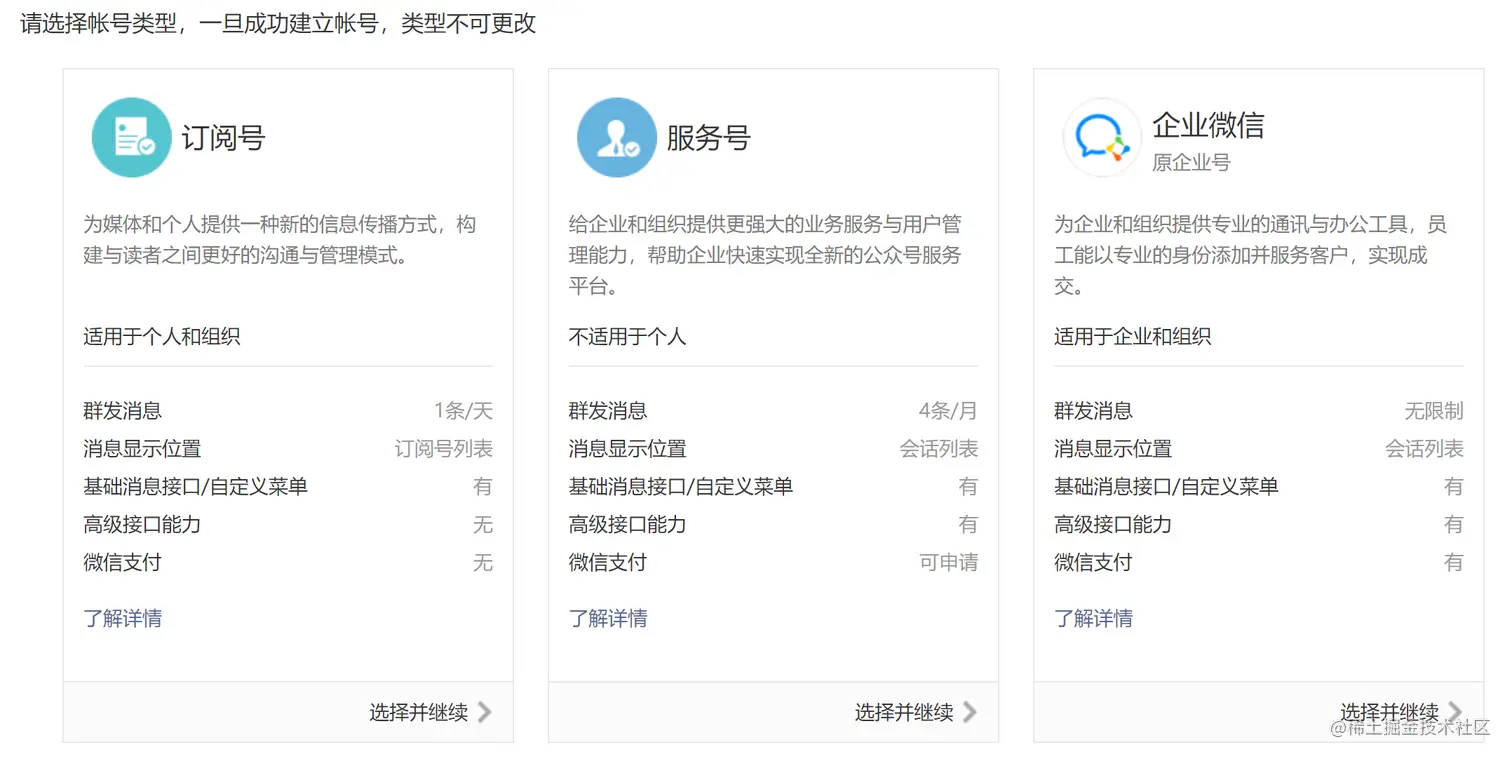
Task: Click the value 4条/月
Action: pyautogui.click(x=948, y=411)
